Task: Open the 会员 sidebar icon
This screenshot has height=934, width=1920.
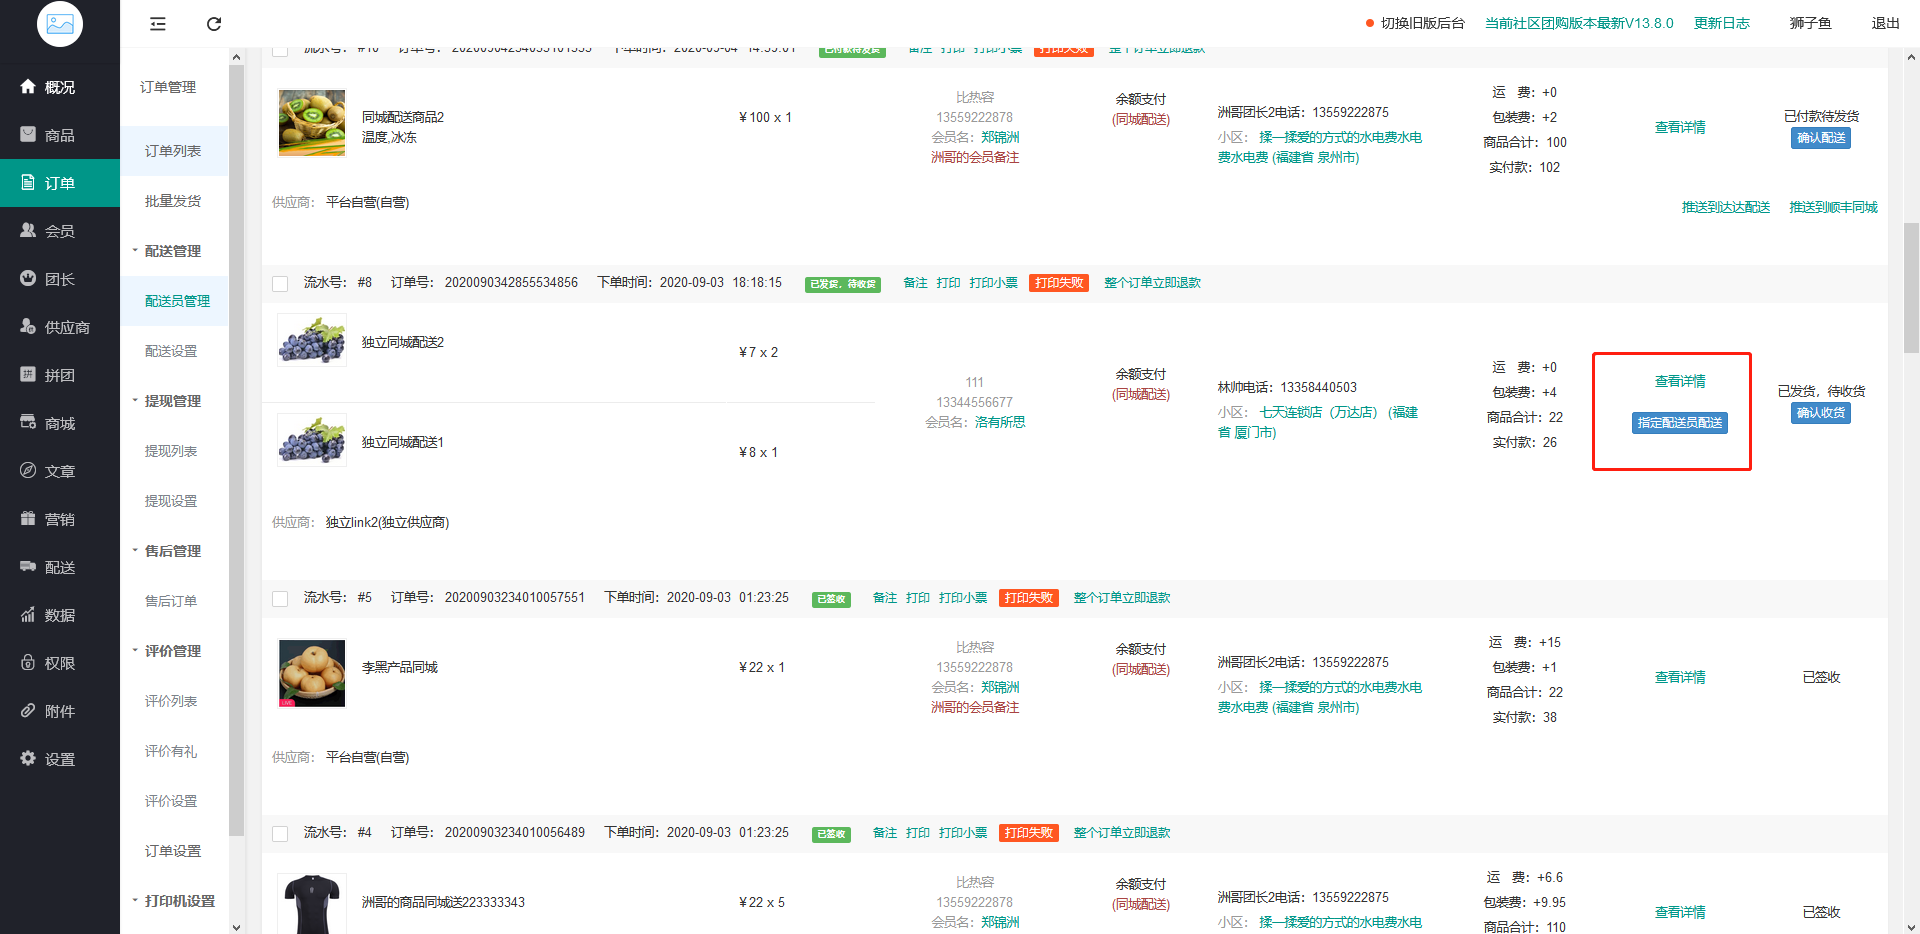Action: click(28, 231)
